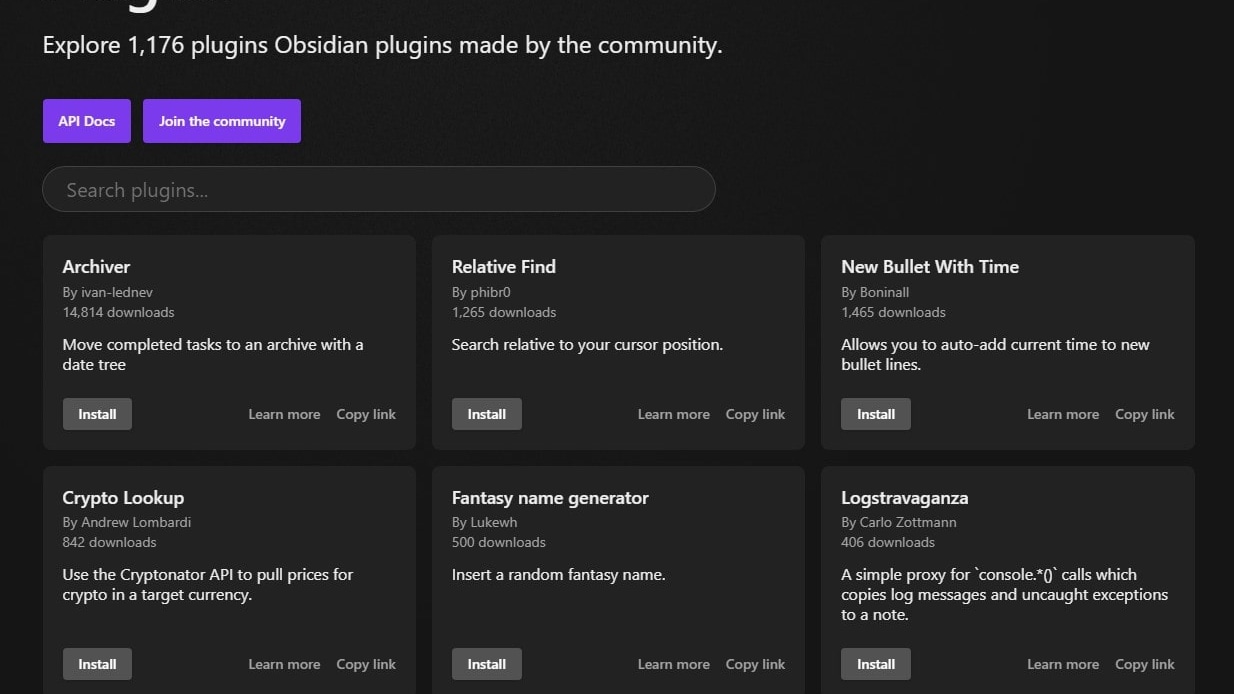The height and width of the screenshot is (694, 1234).
Task: Install the New Bullet With Time plugin
Action: coord(875,413)
